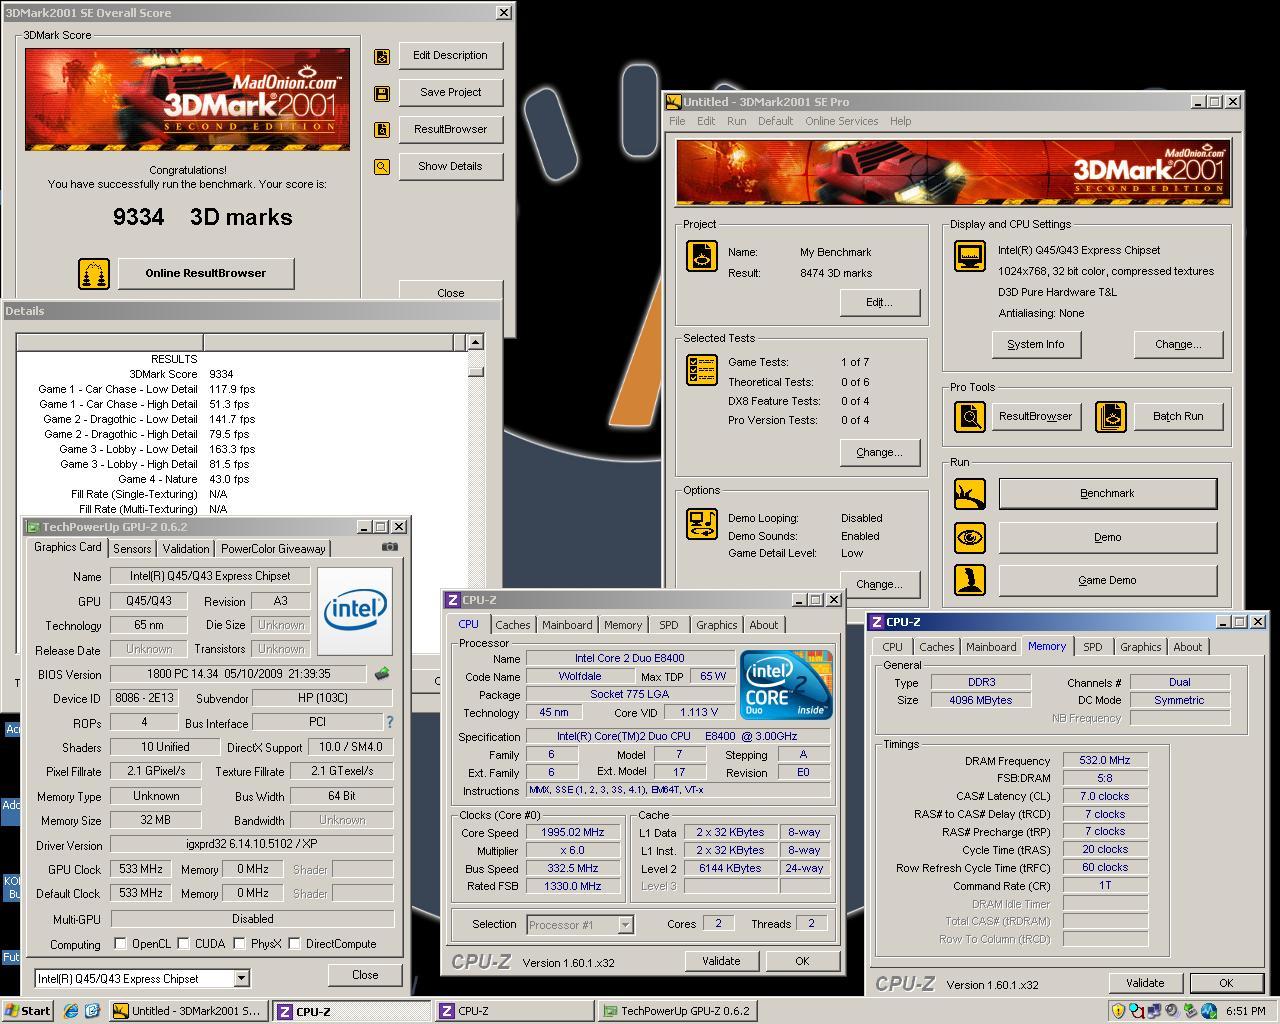Image resolution: width=1280 pixels, height=1024 pixels.
Task: Click the Options icon in 3DMark2001
Action: click(x=702, y=523)
